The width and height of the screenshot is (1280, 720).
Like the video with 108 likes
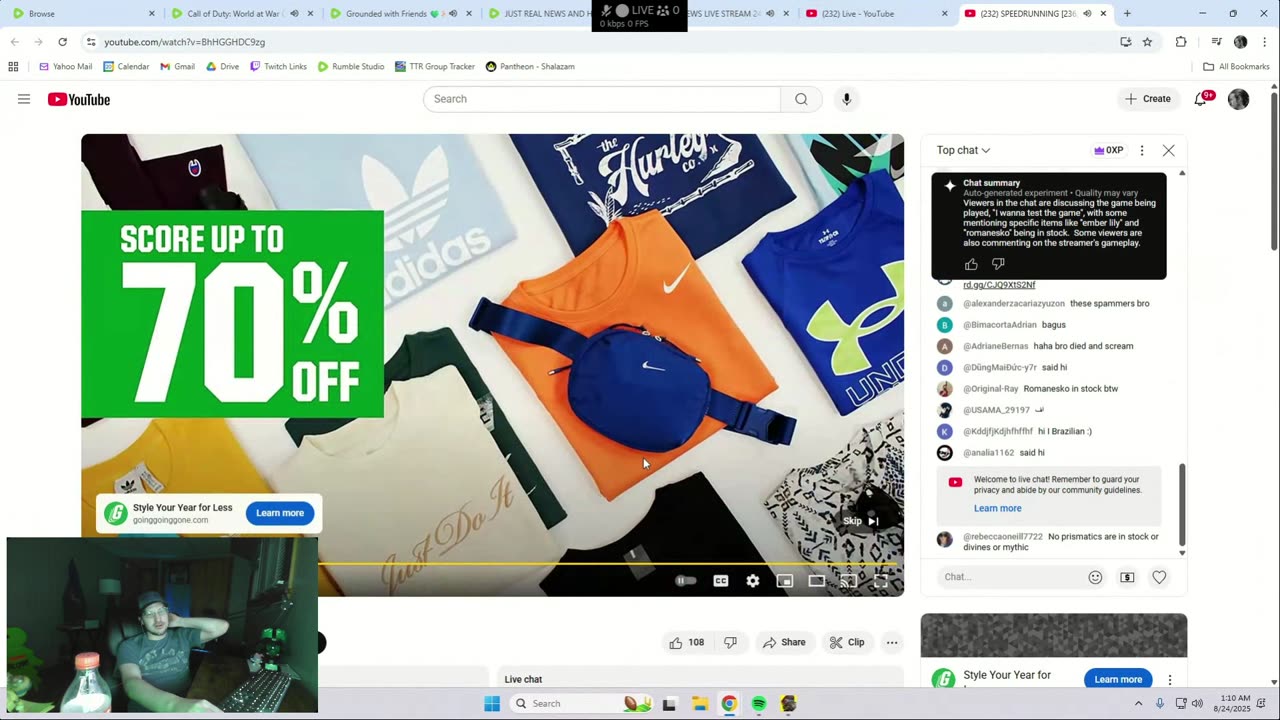click(687, 642)
